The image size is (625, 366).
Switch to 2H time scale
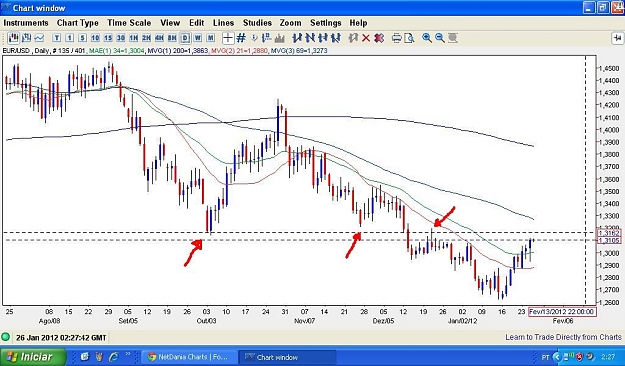(x=146, y=38)
